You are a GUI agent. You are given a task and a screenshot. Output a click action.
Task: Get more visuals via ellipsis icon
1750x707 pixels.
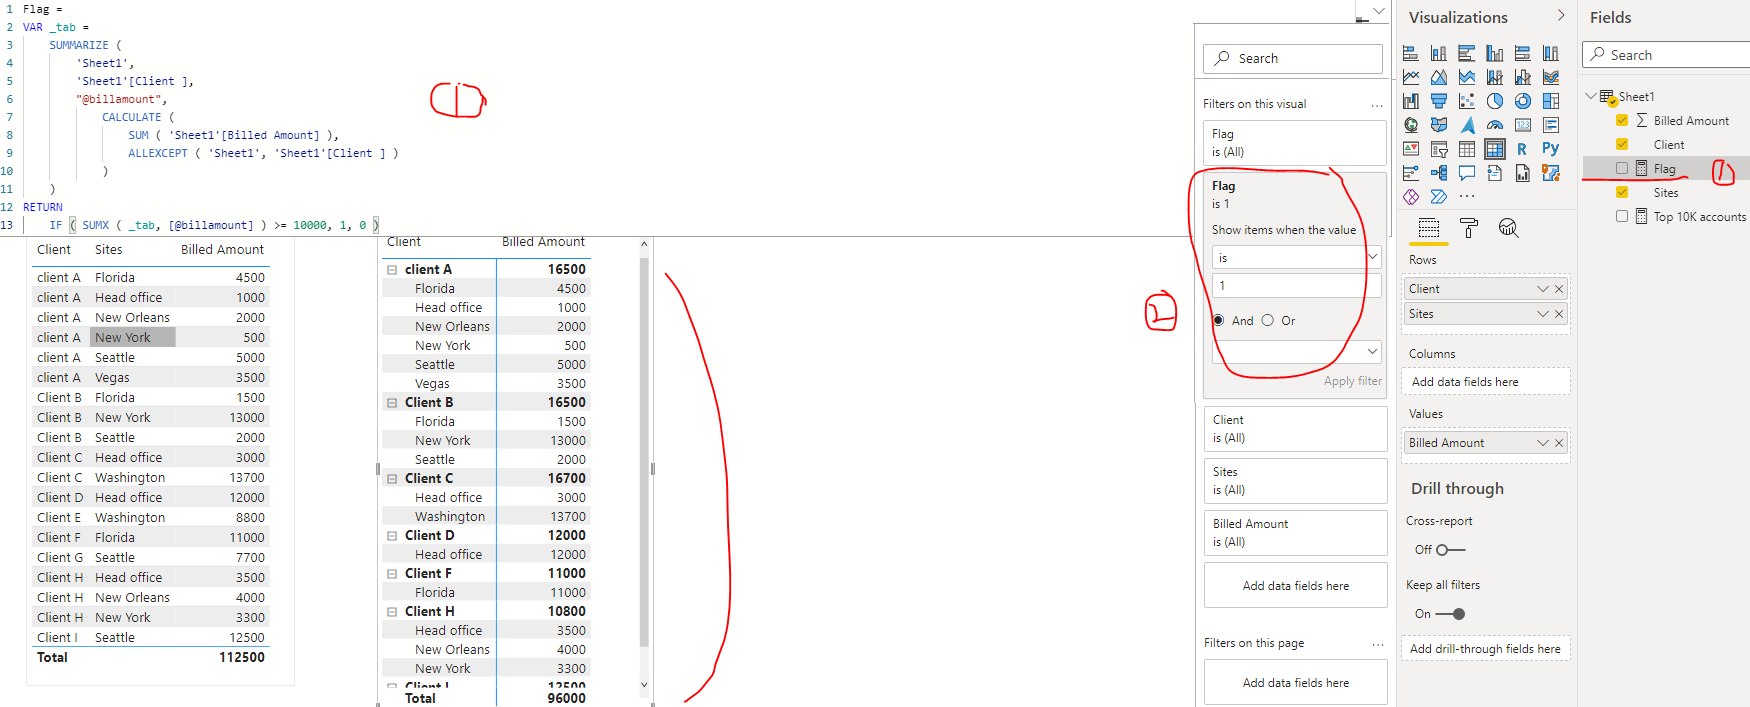pos(1467,197)
